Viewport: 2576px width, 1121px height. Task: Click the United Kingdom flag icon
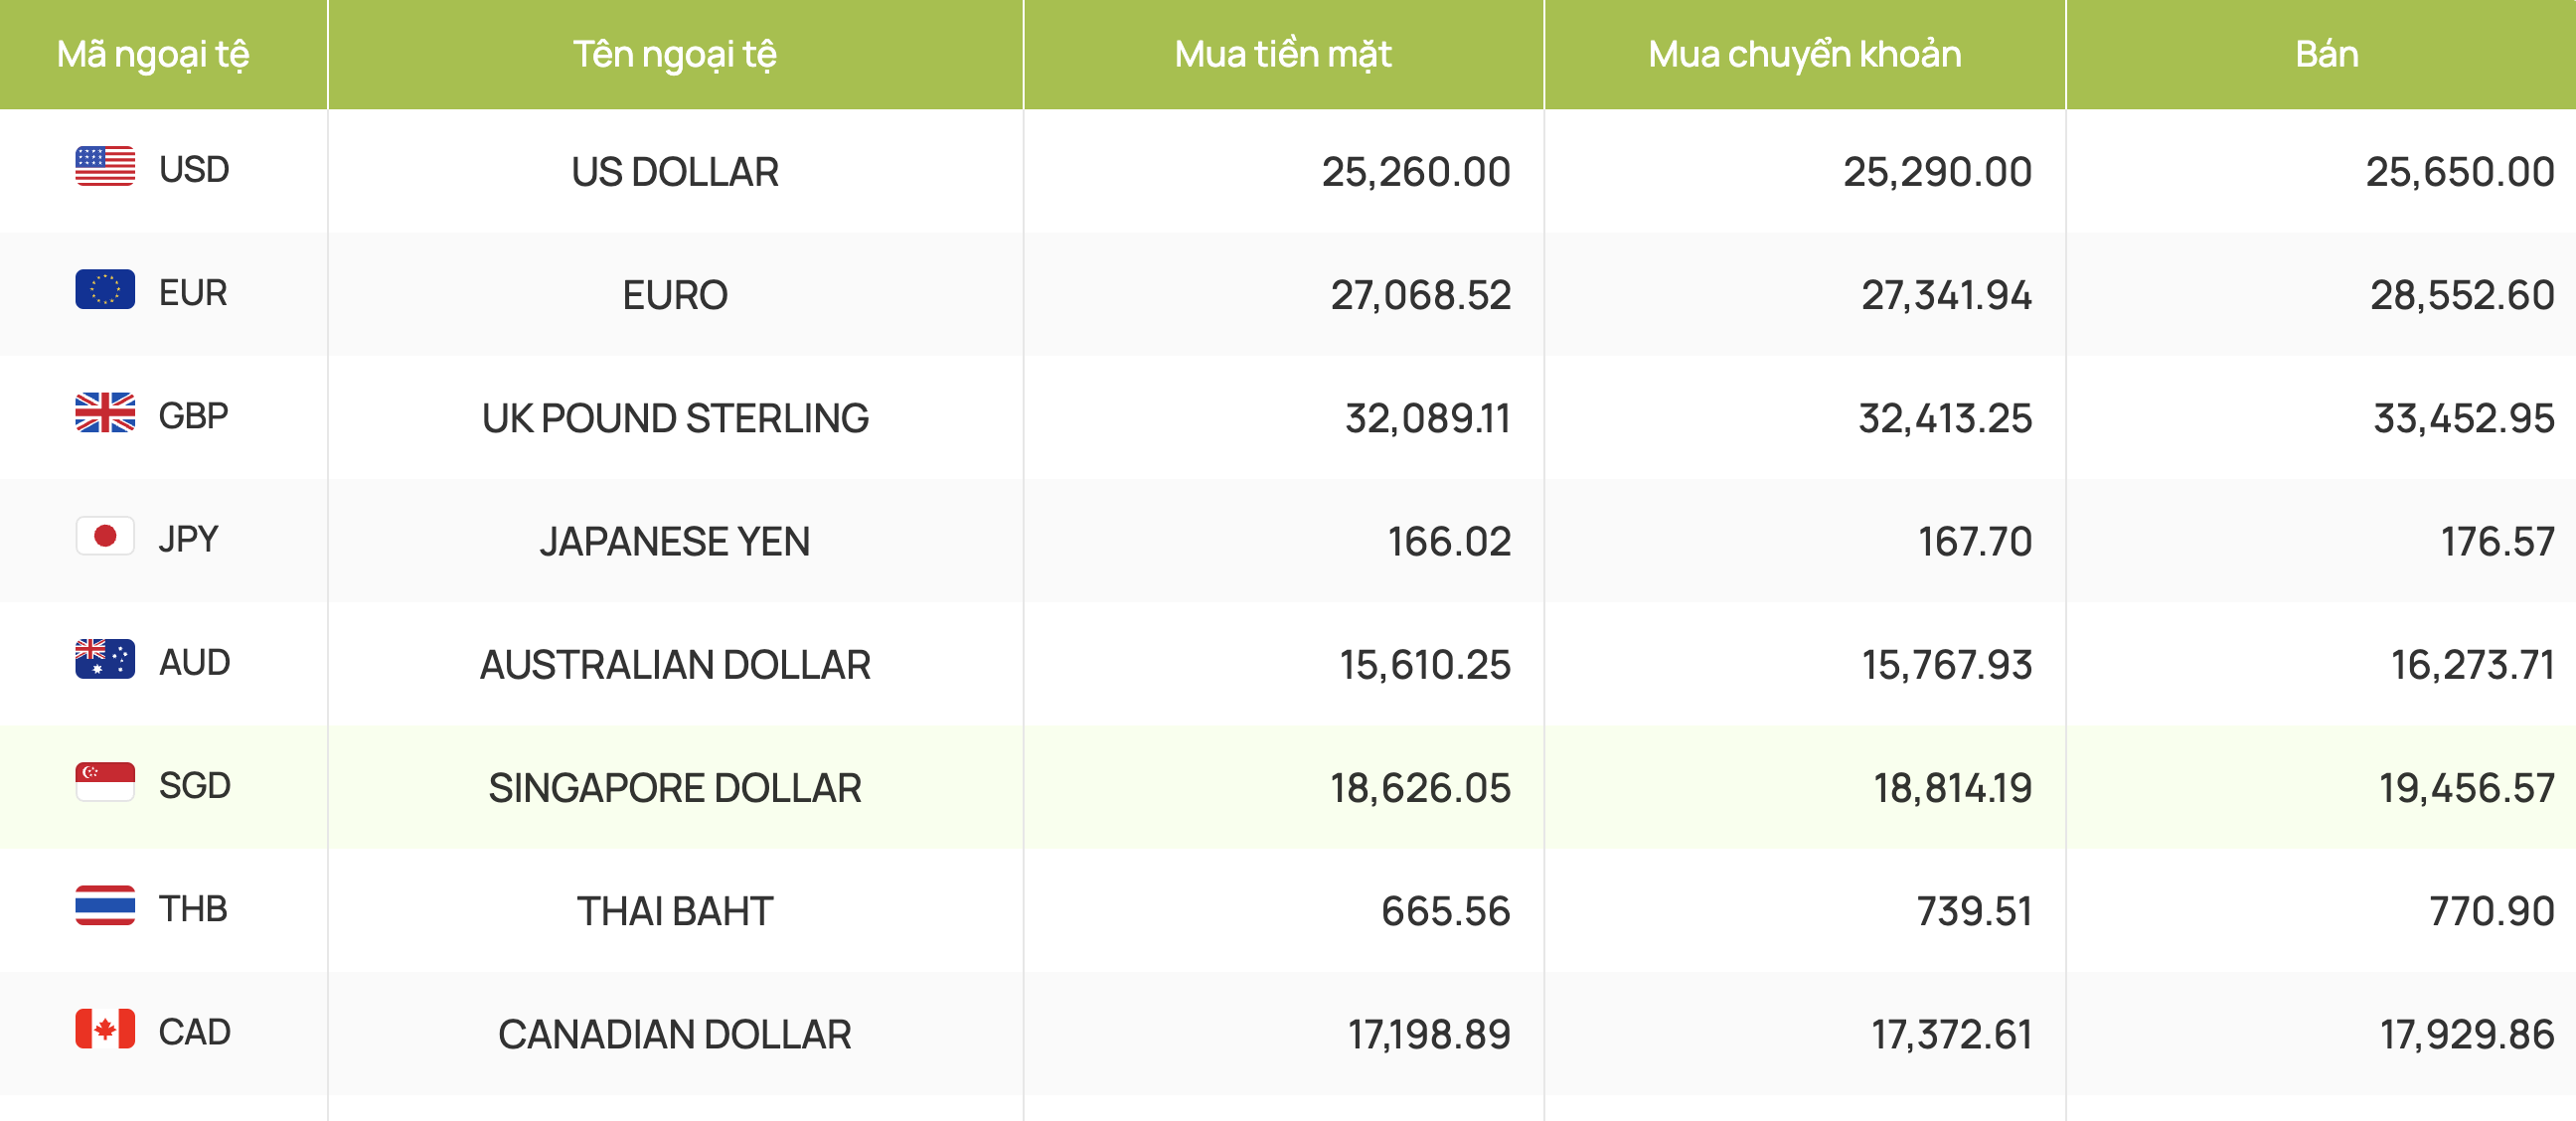(105, 412)
